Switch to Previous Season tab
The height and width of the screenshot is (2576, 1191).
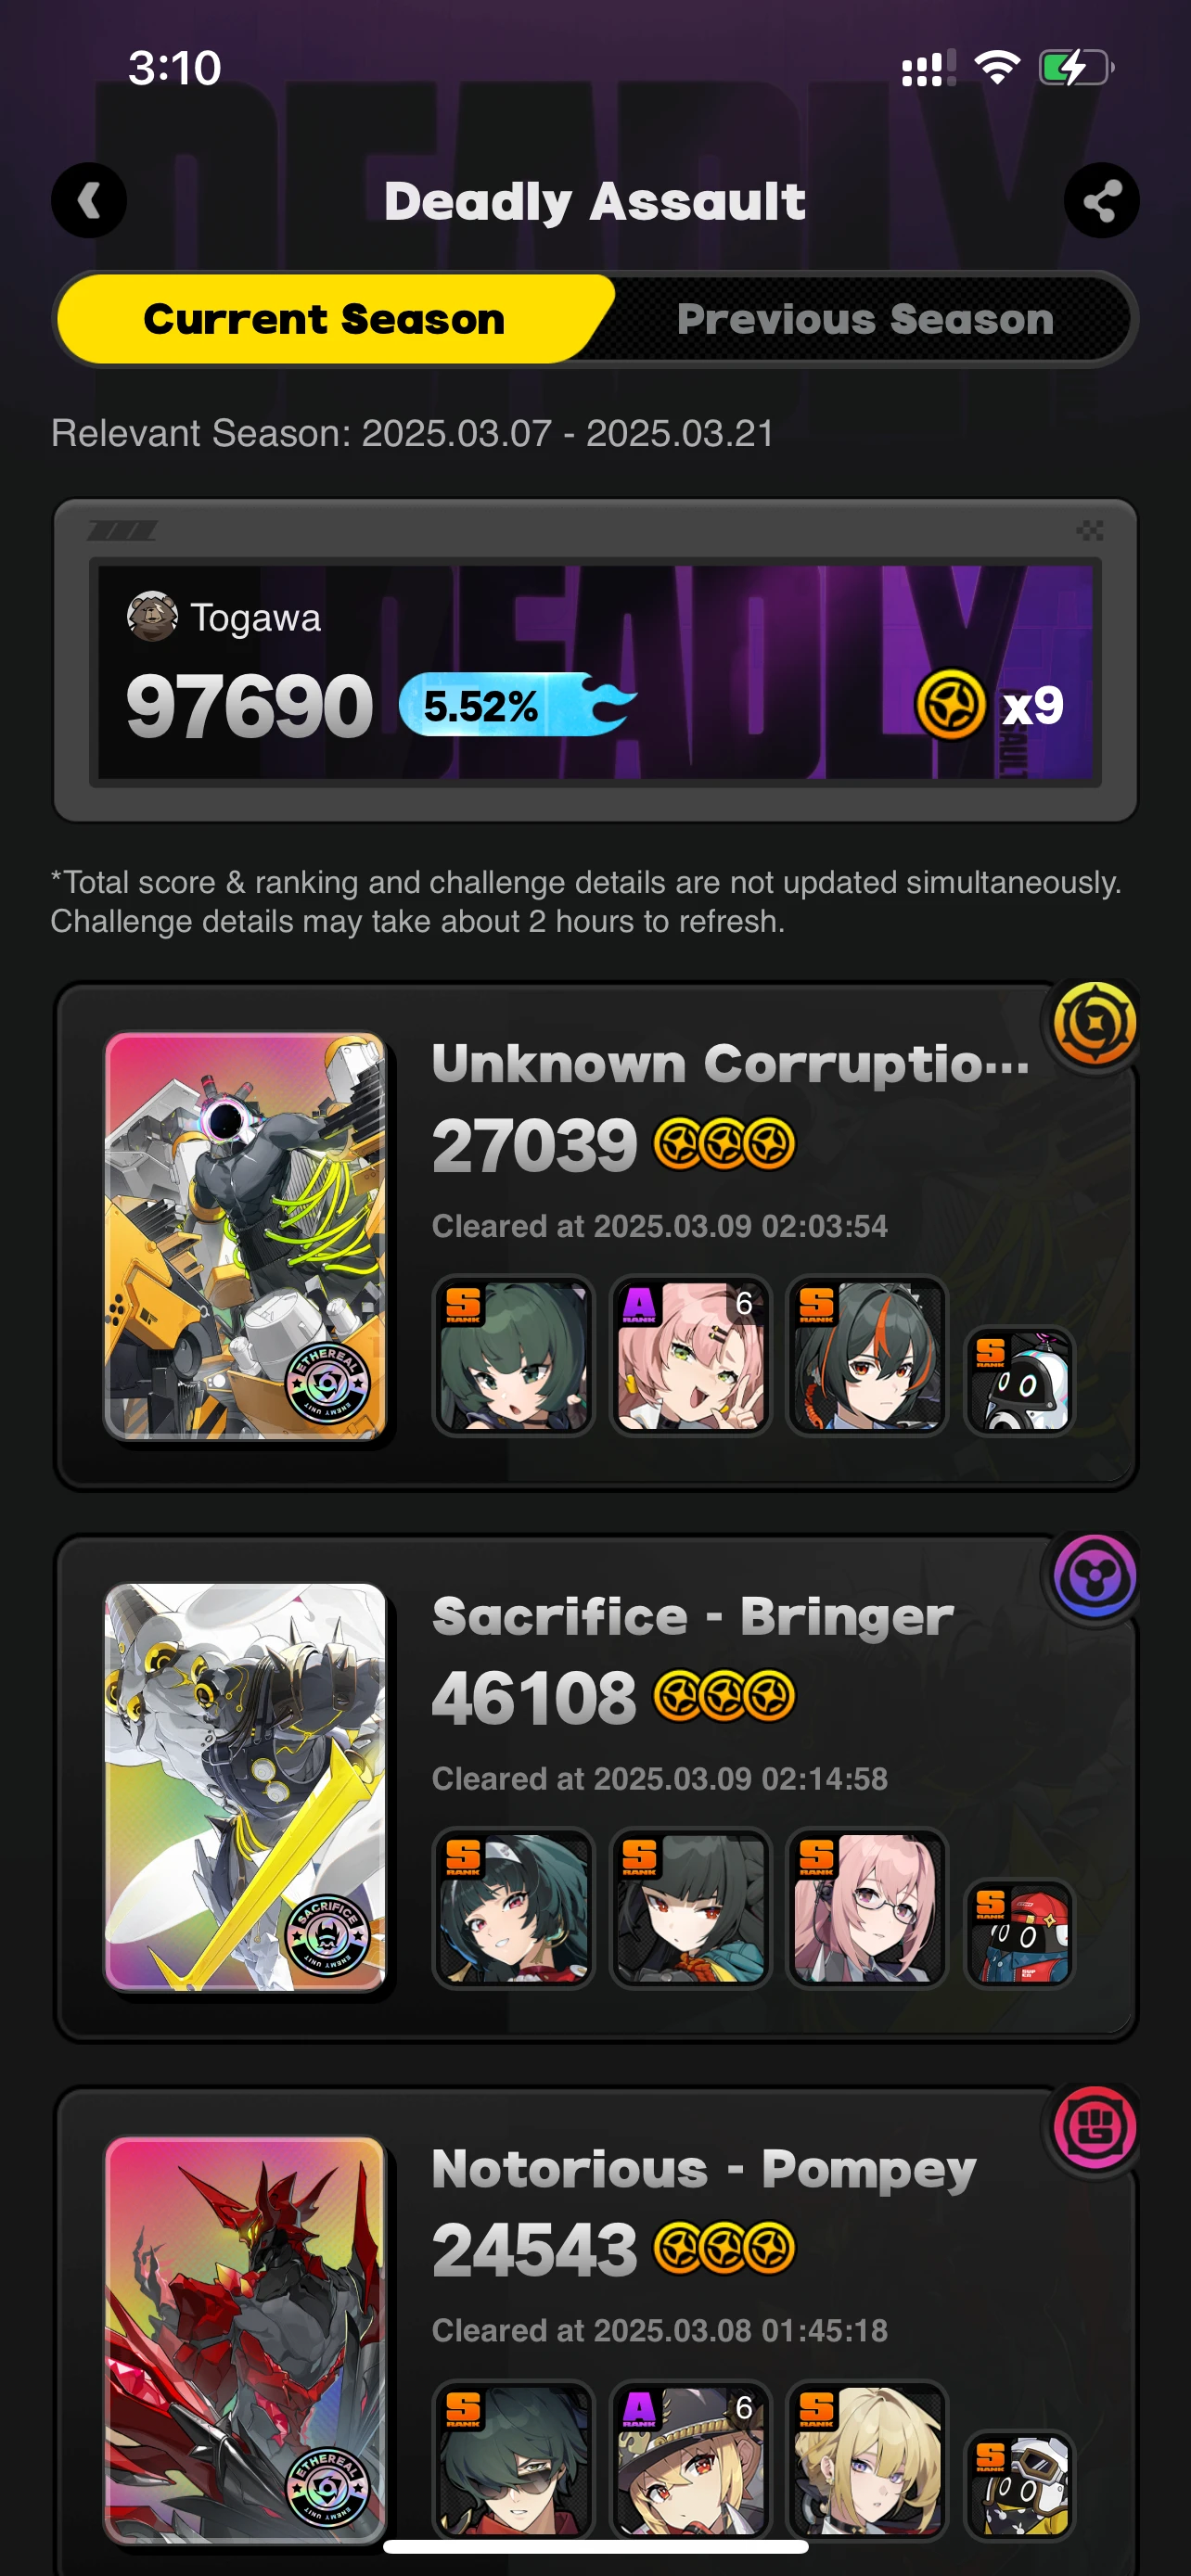coord(865,319)
